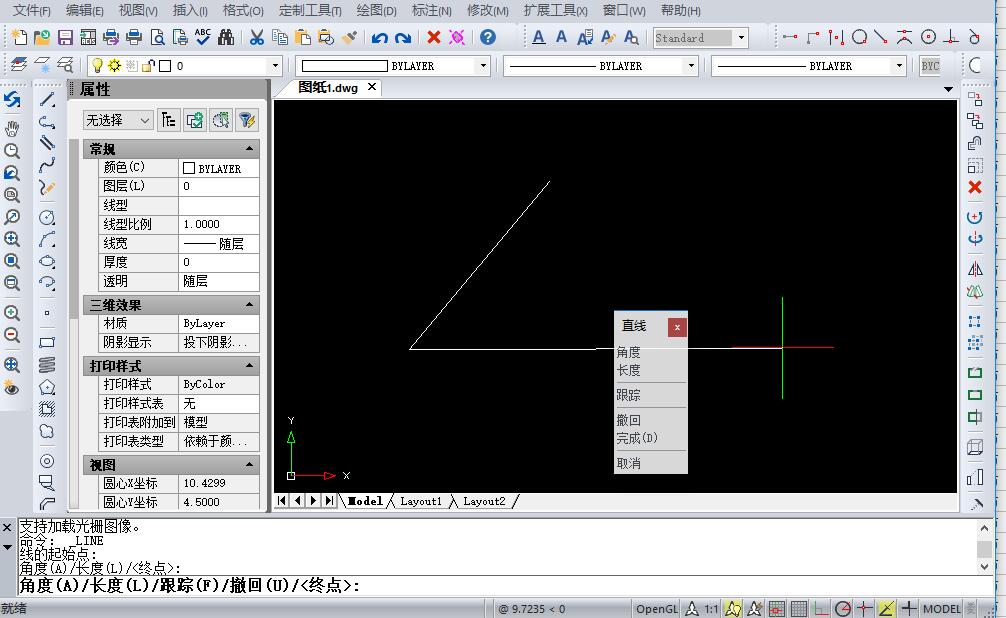1006x618 pixels.
Task: Click next-layout arrow beside Model tab
Action: tap(314, 501)
